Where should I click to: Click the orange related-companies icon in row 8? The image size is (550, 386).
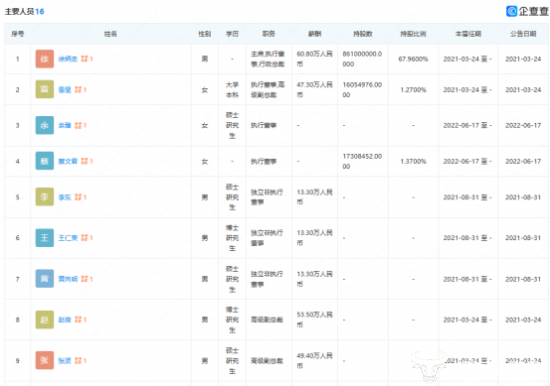pos(78,320)
